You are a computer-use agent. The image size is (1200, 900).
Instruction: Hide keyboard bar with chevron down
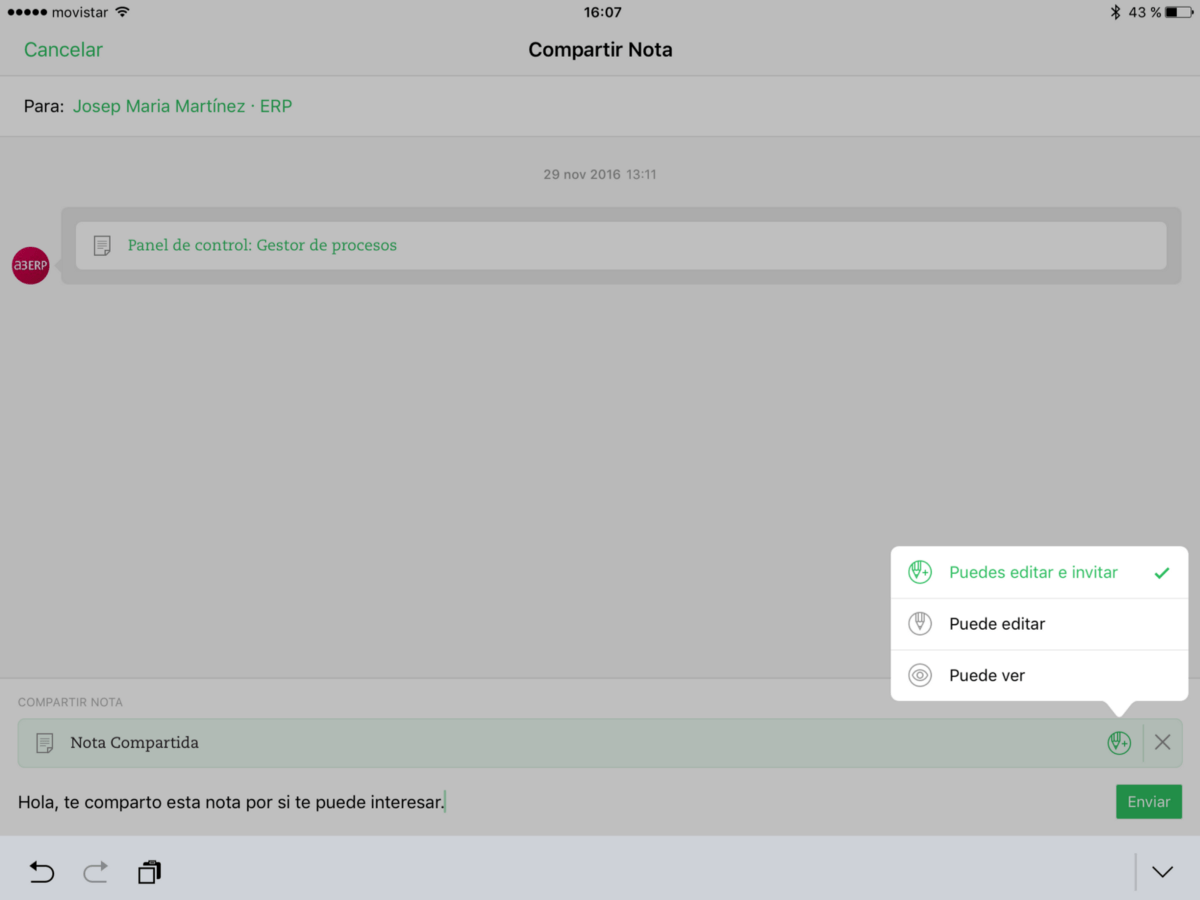tap(1162, 872)
